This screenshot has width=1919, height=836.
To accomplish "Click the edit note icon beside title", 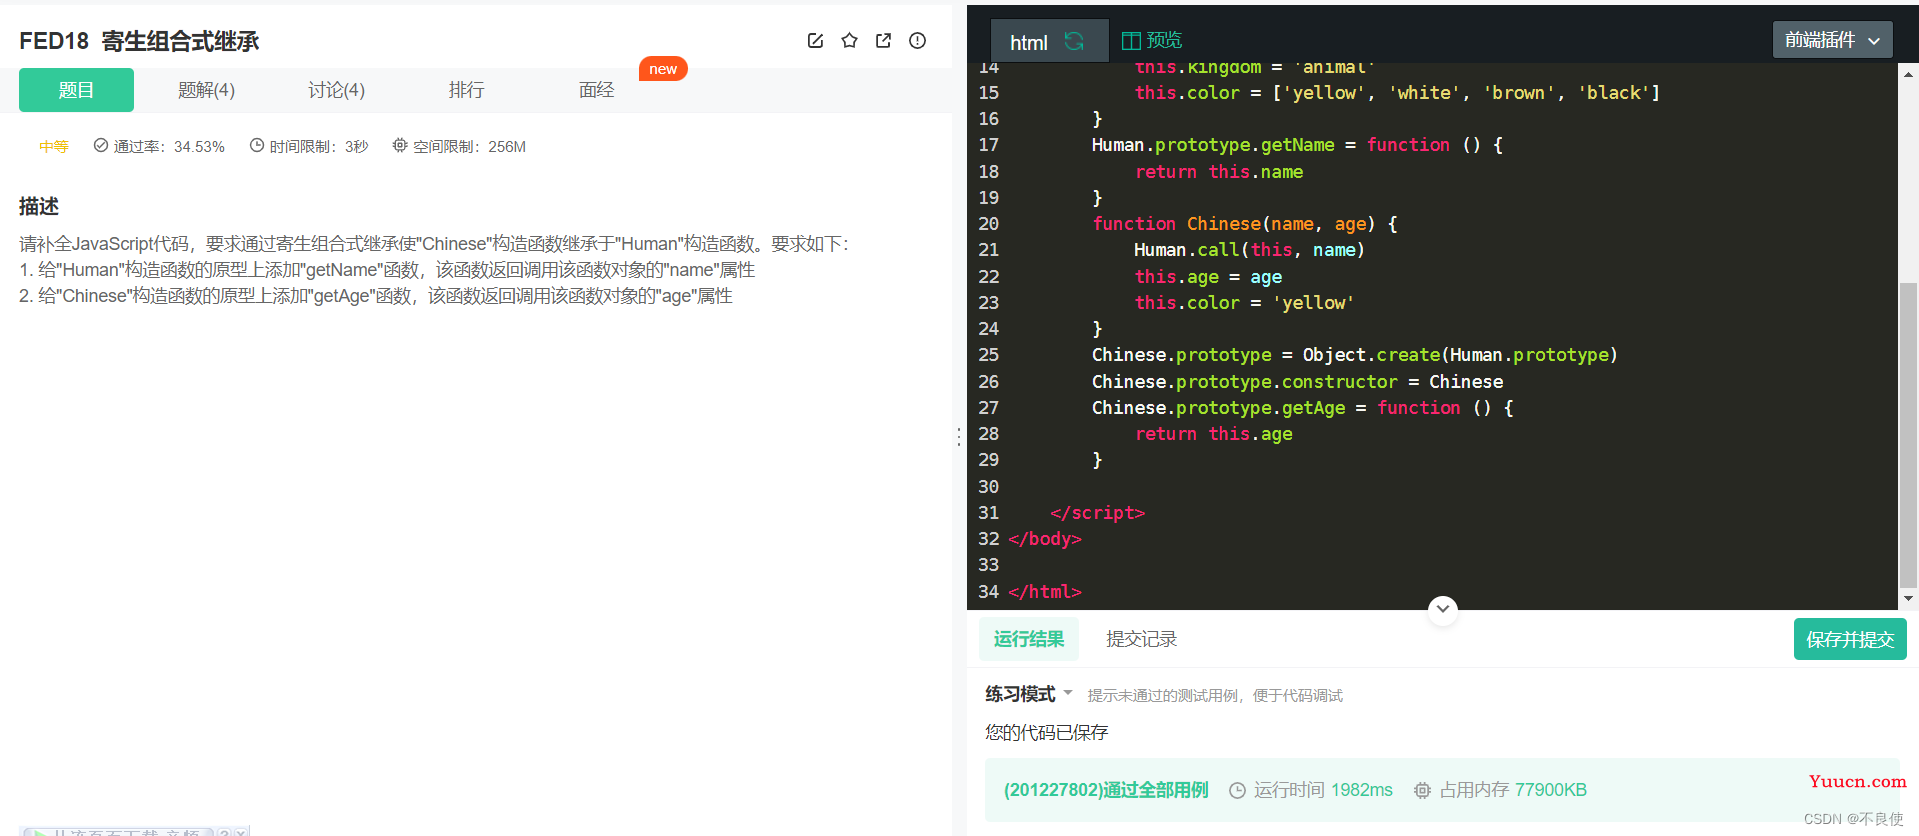I will tap(815, 41).
